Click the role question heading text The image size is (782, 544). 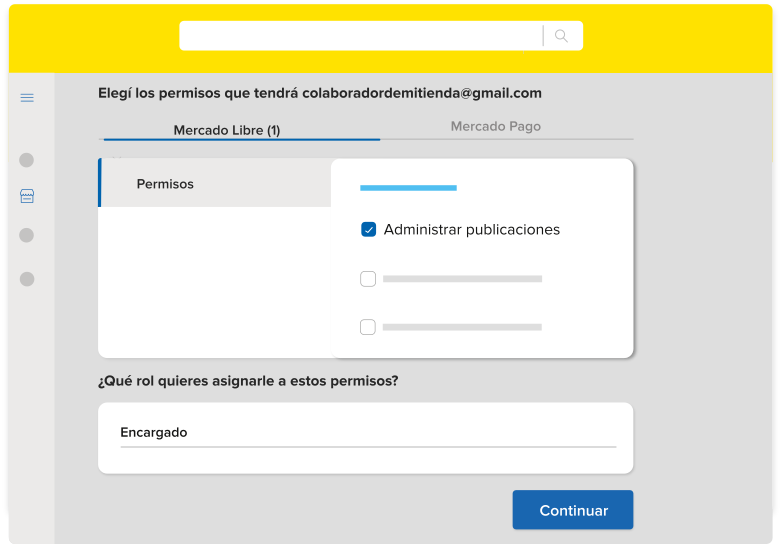pos(248,381)
